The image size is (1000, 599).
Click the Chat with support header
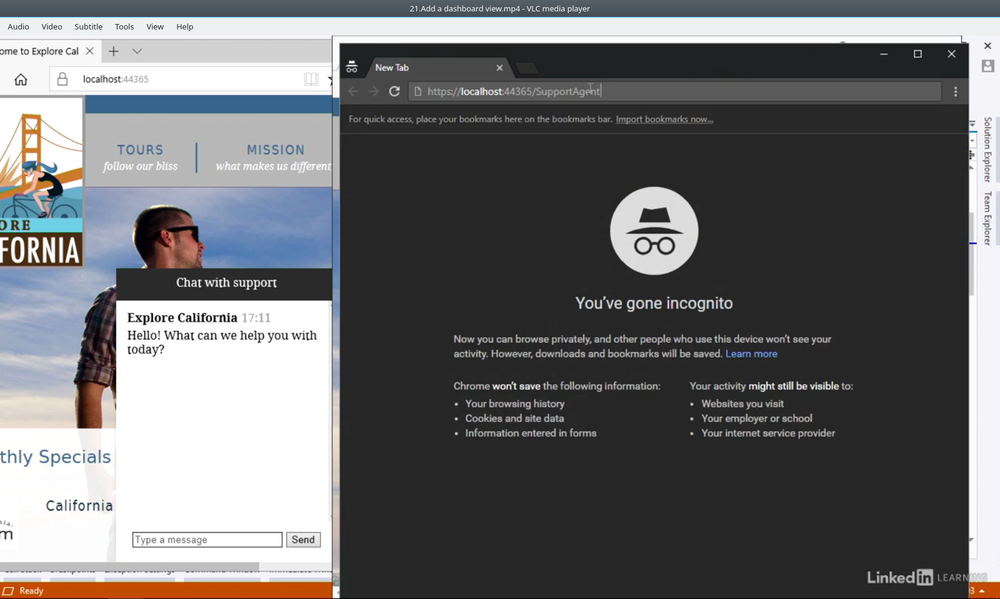226,283
